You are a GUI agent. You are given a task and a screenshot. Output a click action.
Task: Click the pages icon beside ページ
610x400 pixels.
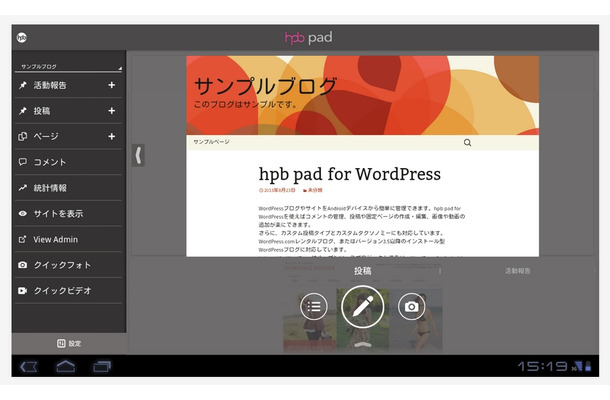[x=23, y=137]
